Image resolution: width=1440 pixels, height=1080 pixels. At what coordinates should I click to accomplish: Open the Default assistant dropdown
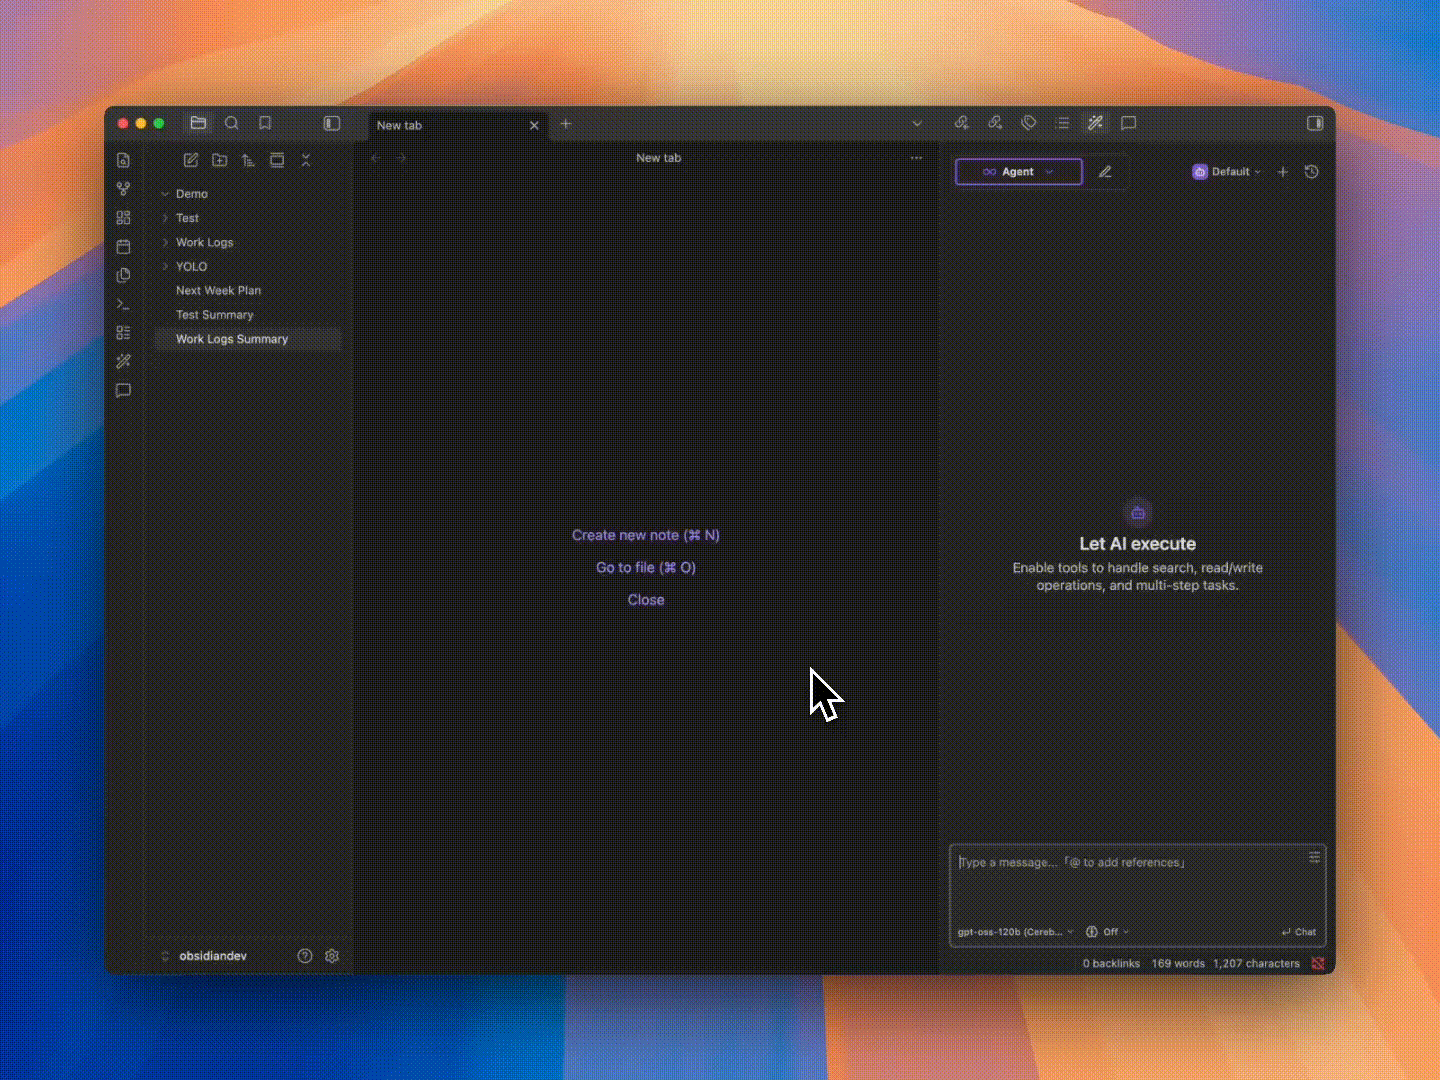click(1227, 172)
